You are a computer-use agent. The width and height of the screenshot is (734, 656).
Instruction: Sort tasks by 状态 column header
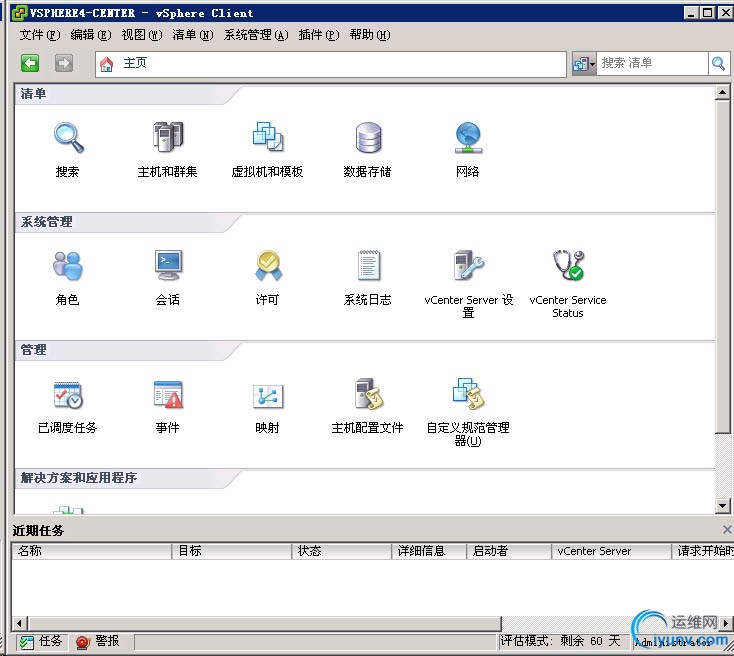click(342, 551)
